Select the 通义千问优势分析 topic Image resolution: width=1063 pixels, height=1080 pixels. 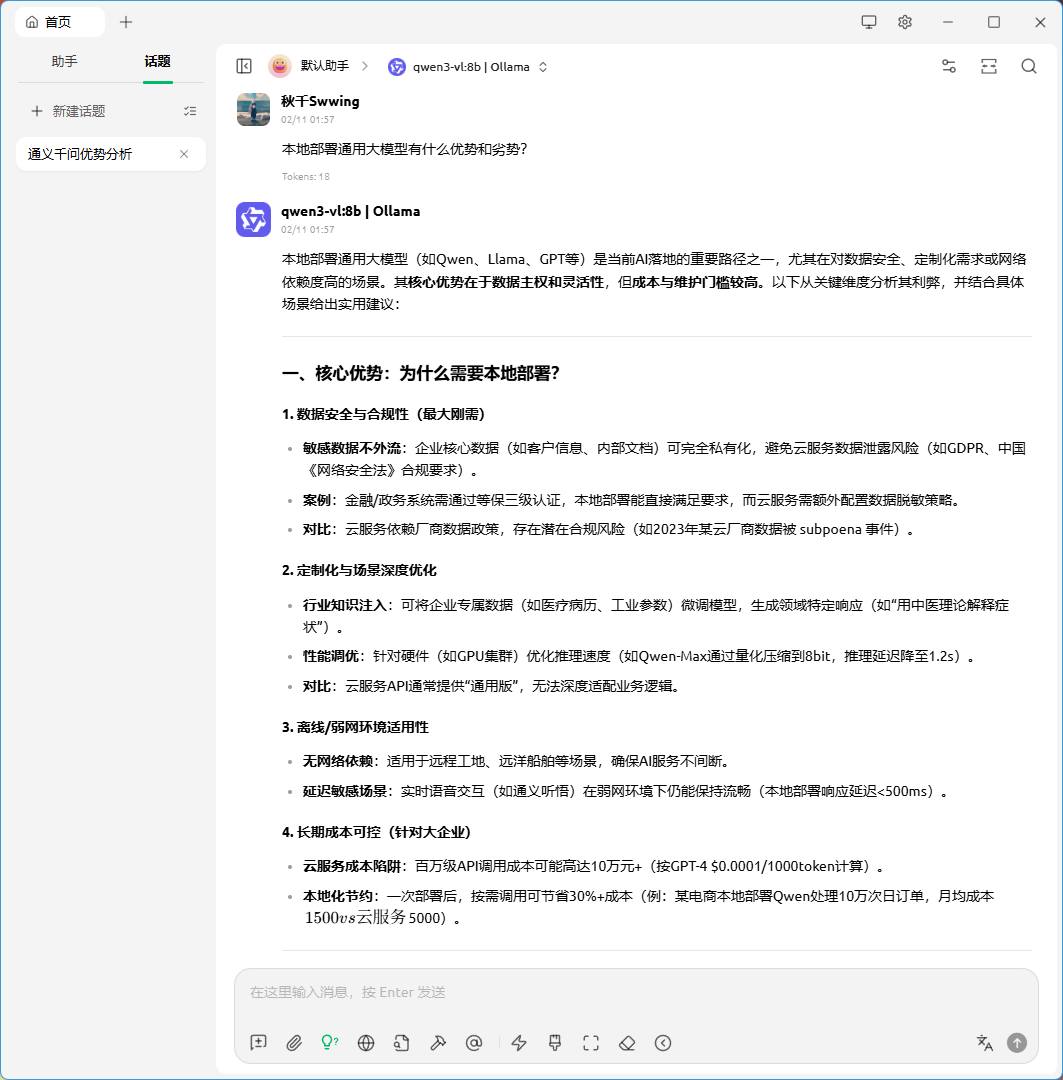click(110, 154)
